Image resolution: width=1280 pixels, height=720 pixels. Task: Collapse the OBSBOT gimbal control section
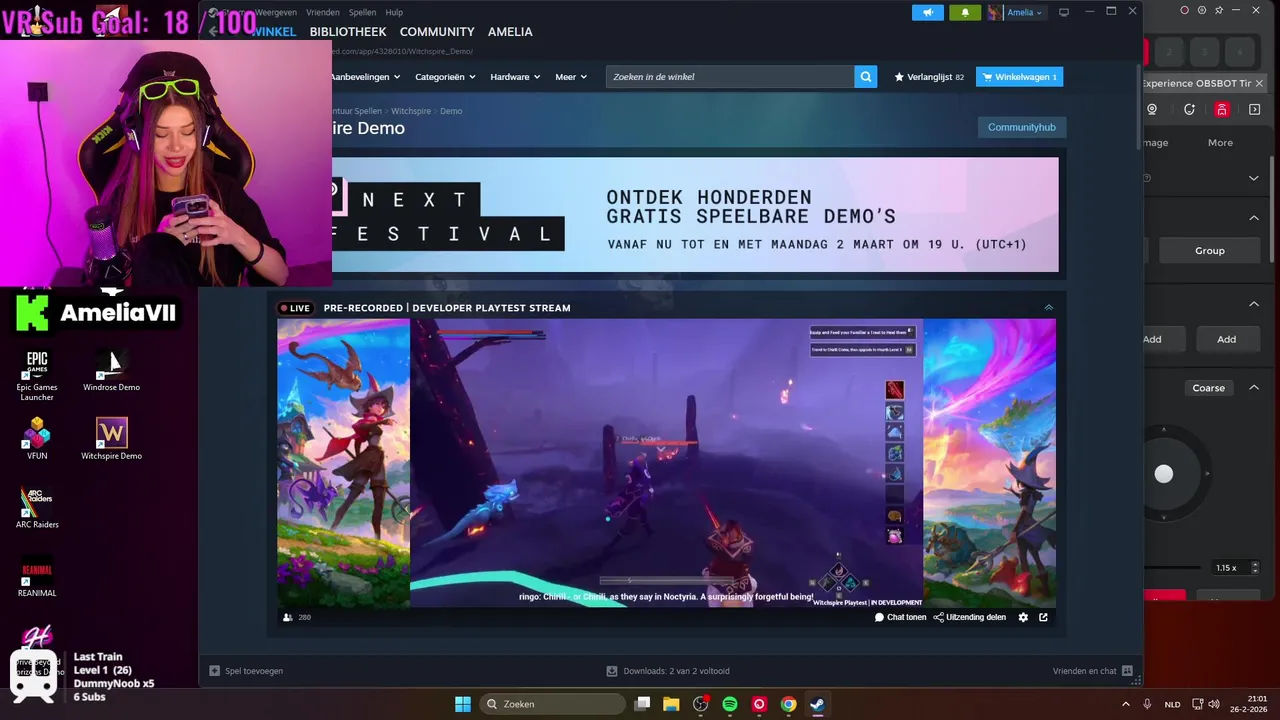click(x=1254, y=388)
